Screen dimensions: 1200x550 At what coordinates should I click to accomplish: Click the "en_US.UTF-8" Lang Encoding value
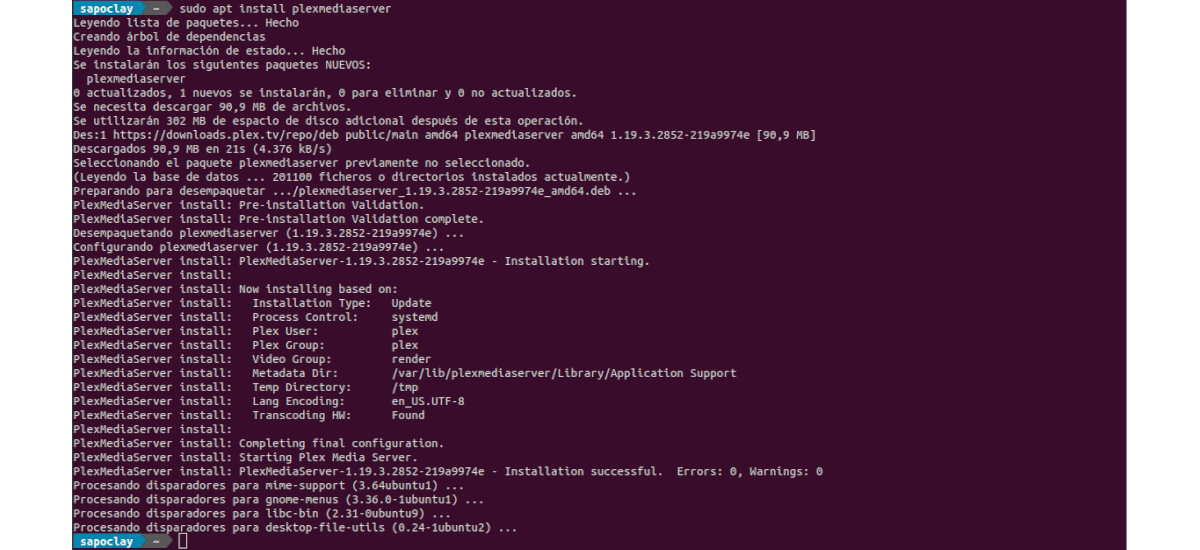pyautogui.click(x=427, y=401)
